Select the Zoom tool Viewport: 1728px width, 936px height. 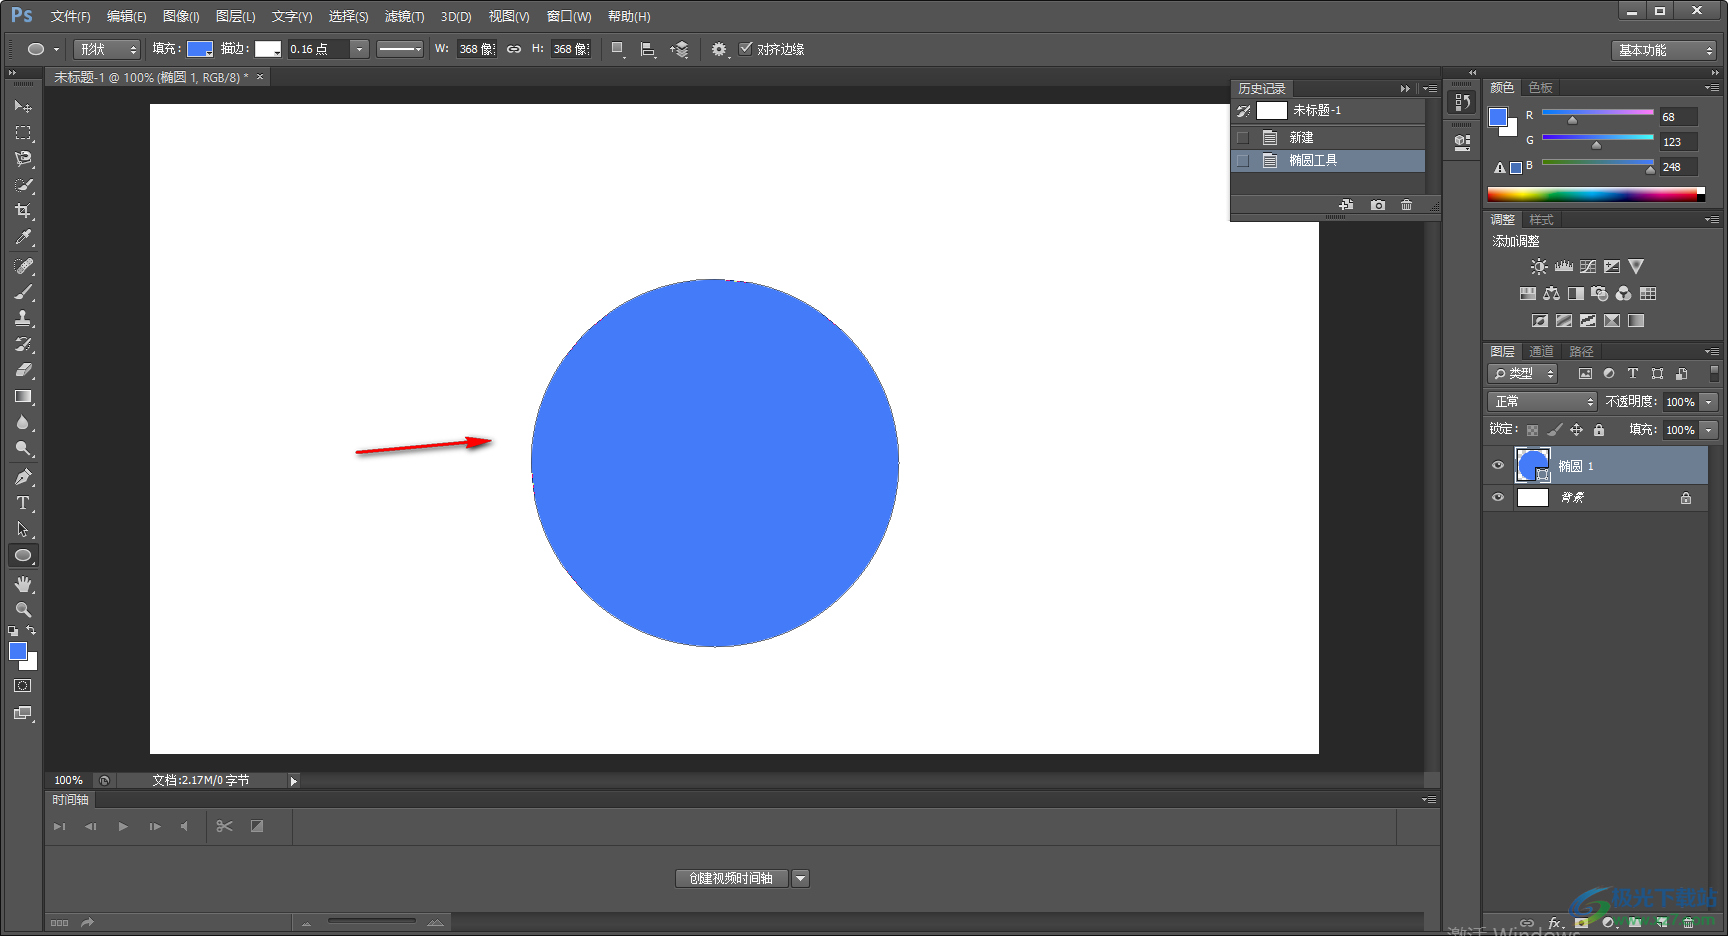coord(23,609)
